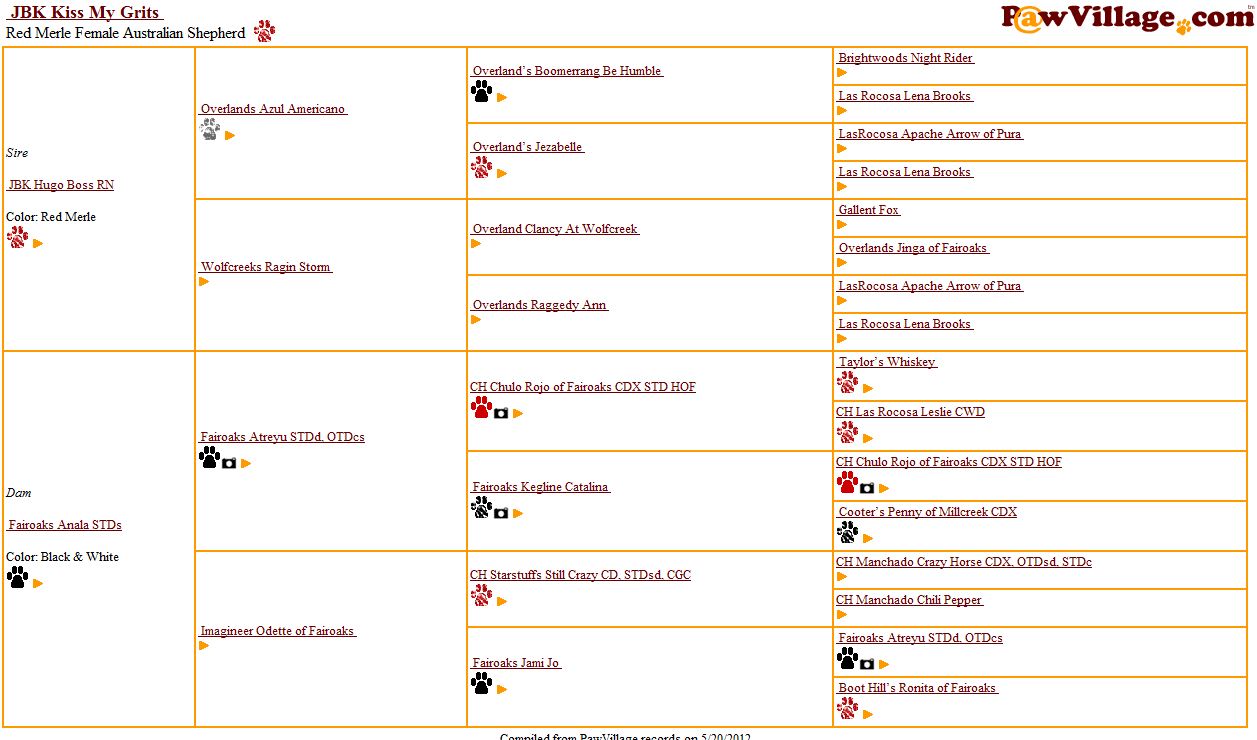Open Brightwoods Night Rider link
The height and width of the screenshot is (740, 1257).
[906, 58]
